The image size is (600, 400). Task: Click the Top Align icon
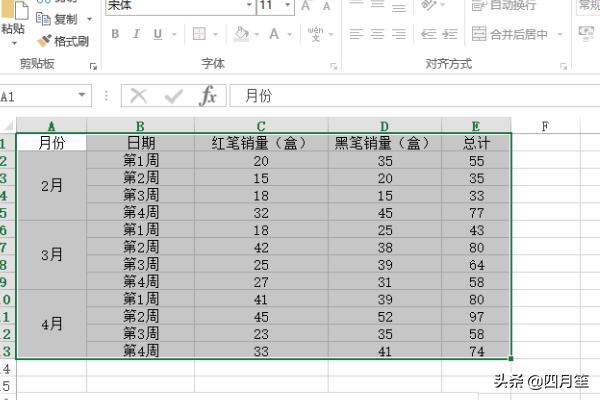[356, 4]
